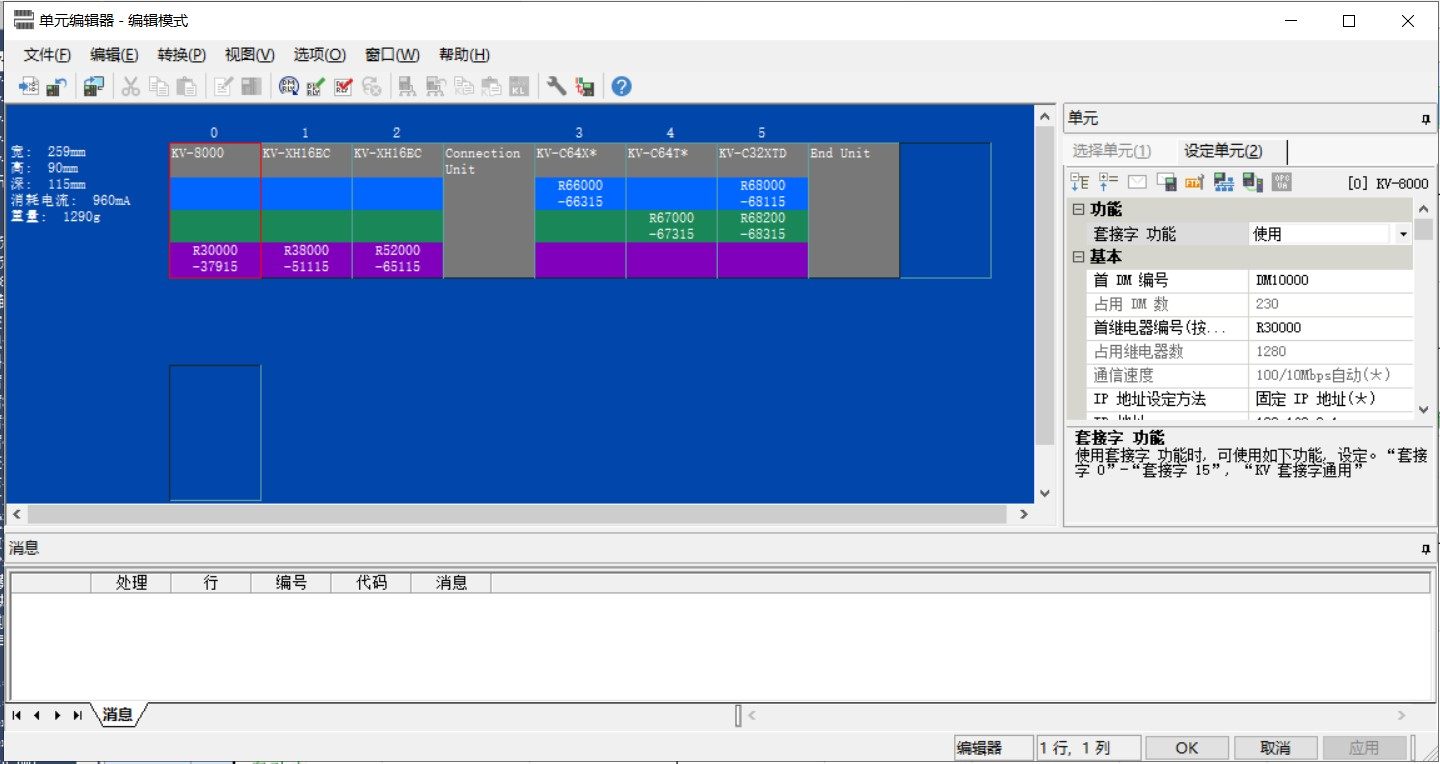Click the collapse-all icon in the unit panel

pyautogui.click(x=1080, y=182)
